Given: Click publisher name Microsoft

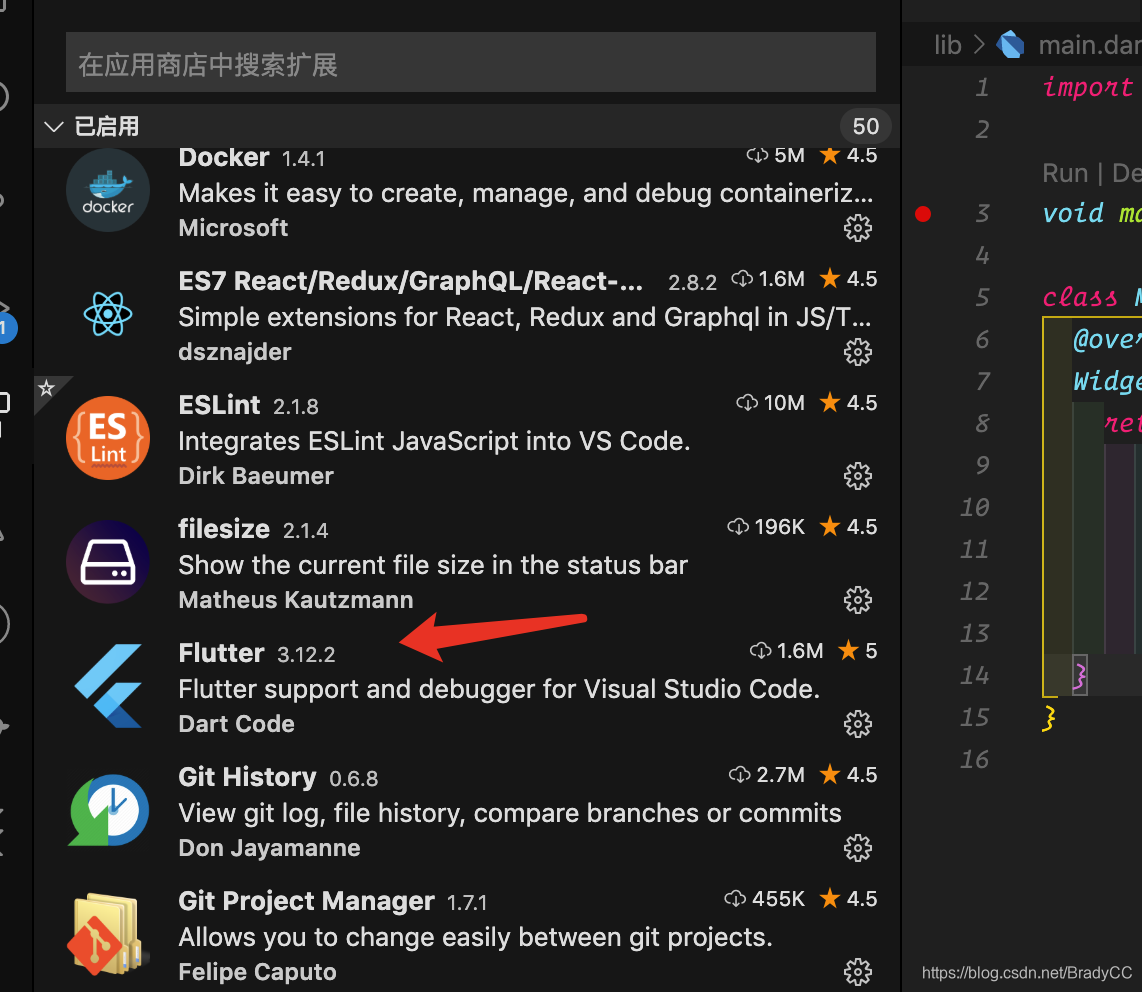Looking at the screenshot, I should click(233, 228).
